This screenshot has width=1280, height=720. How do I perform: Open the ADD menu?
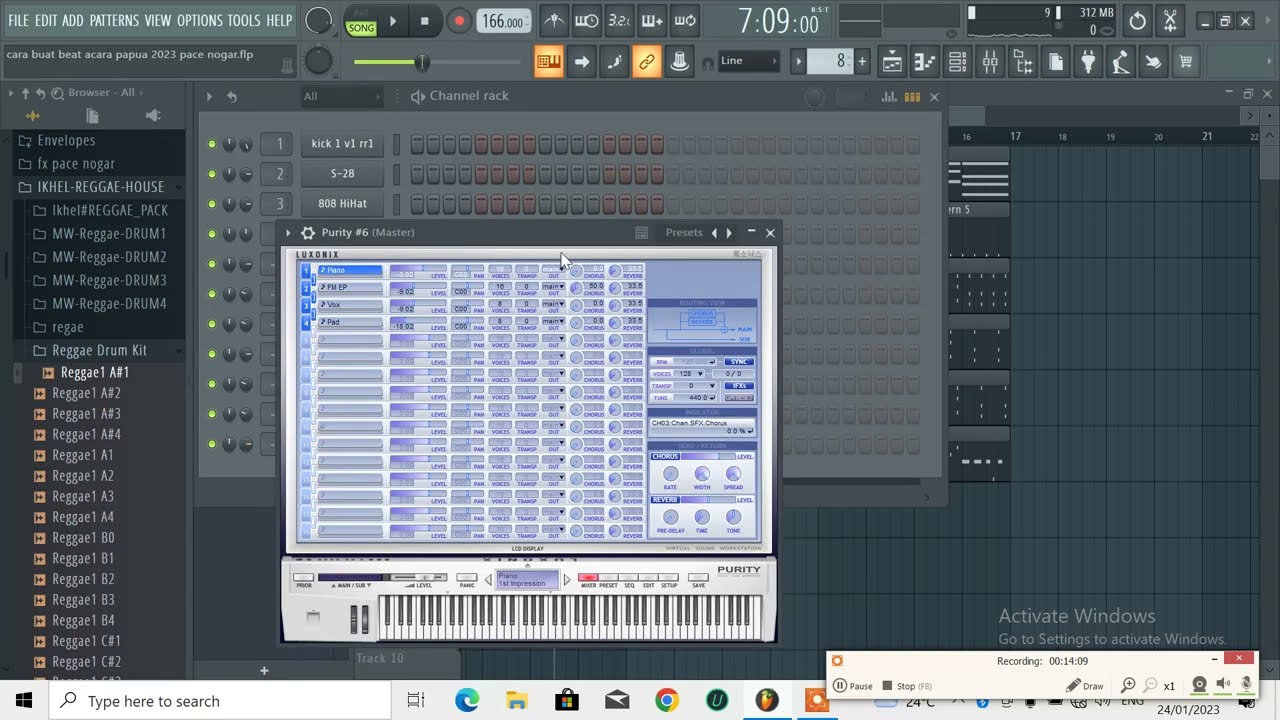click(x=73, y=20)
